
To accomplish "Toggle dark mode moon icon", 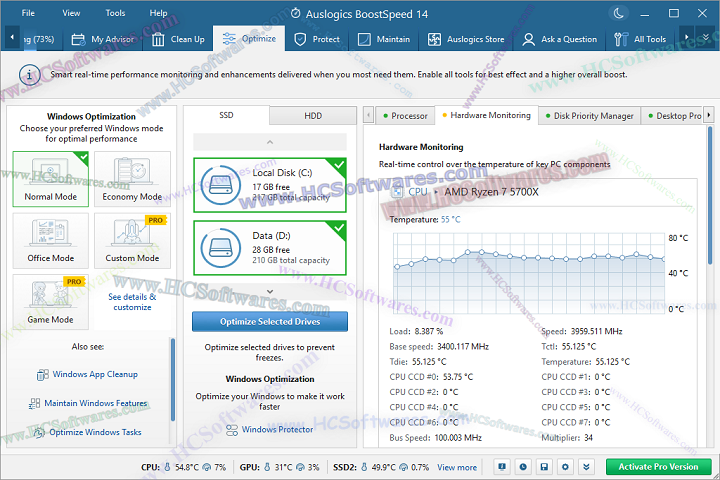I will click(x=619, y=13).
